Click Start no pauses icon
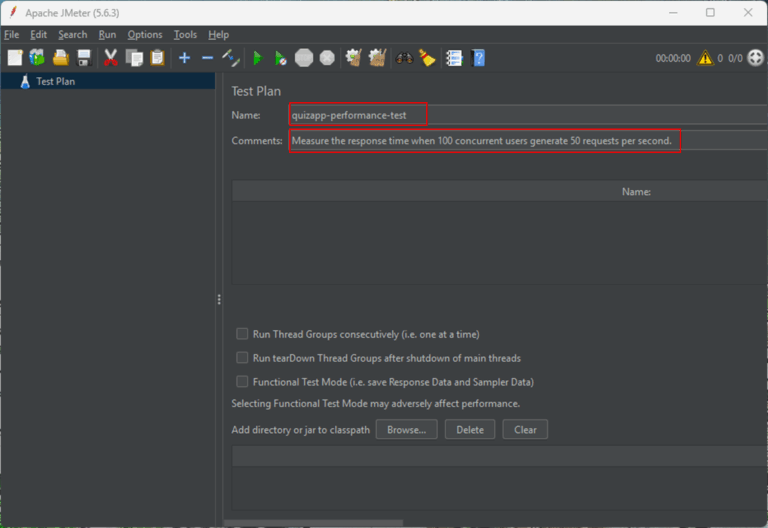This screenshot has width=768, height=528. click(x=281, y=58)
